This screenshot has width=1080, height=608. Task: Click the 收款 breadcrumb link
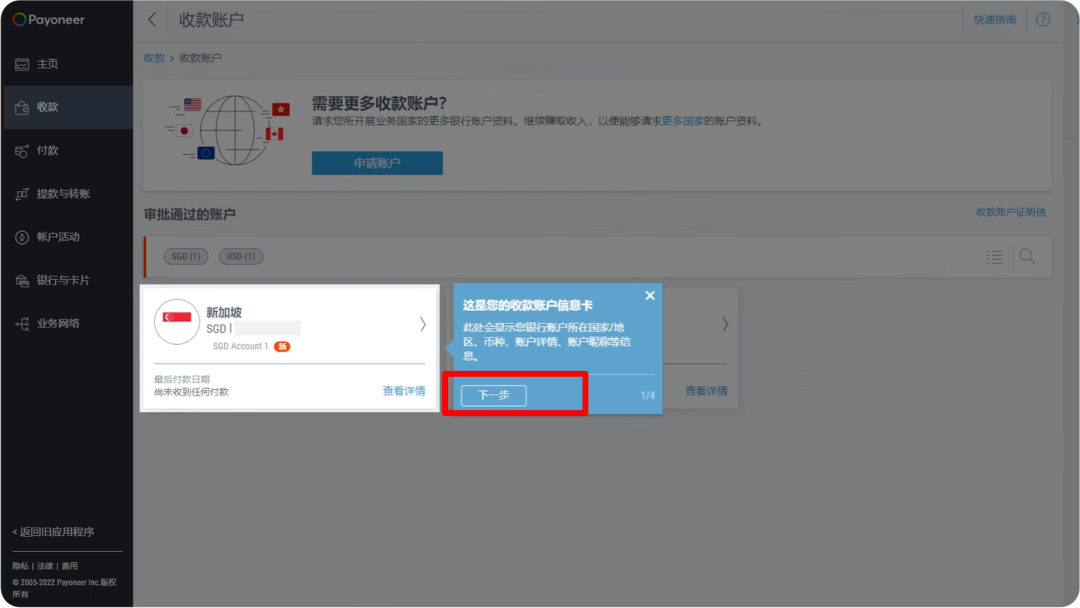coord(154,58)
